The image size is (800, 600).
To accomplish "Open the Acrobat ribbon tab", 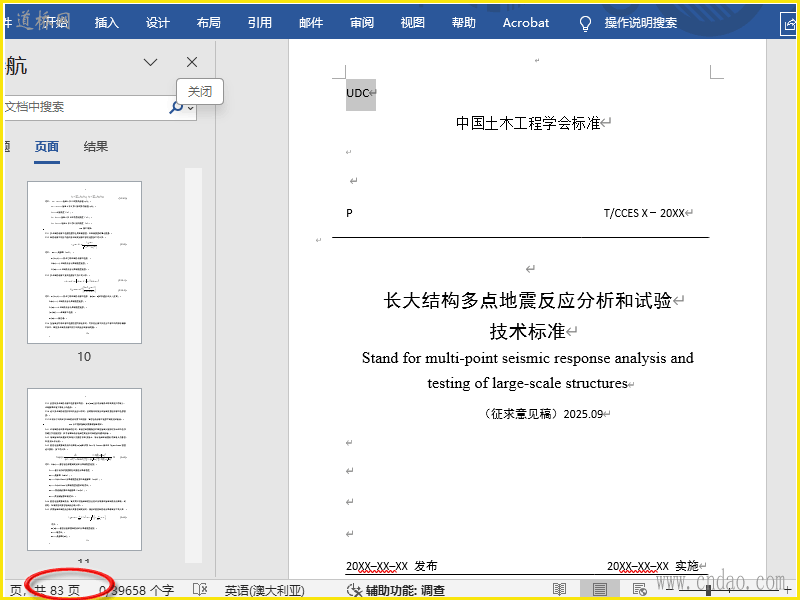I will 526,23.
